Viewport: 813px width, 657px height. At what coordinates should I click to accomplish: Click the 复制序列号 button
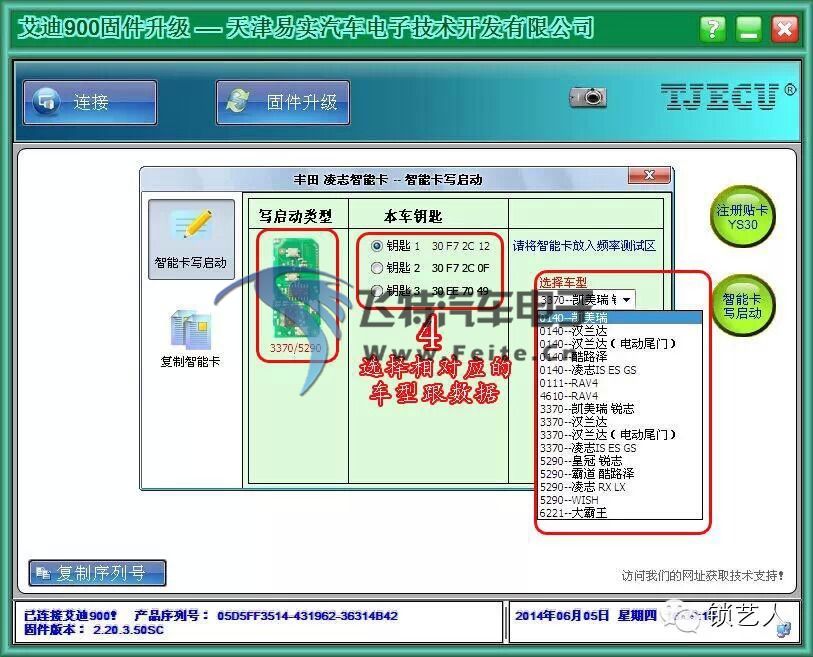[97, 573]
